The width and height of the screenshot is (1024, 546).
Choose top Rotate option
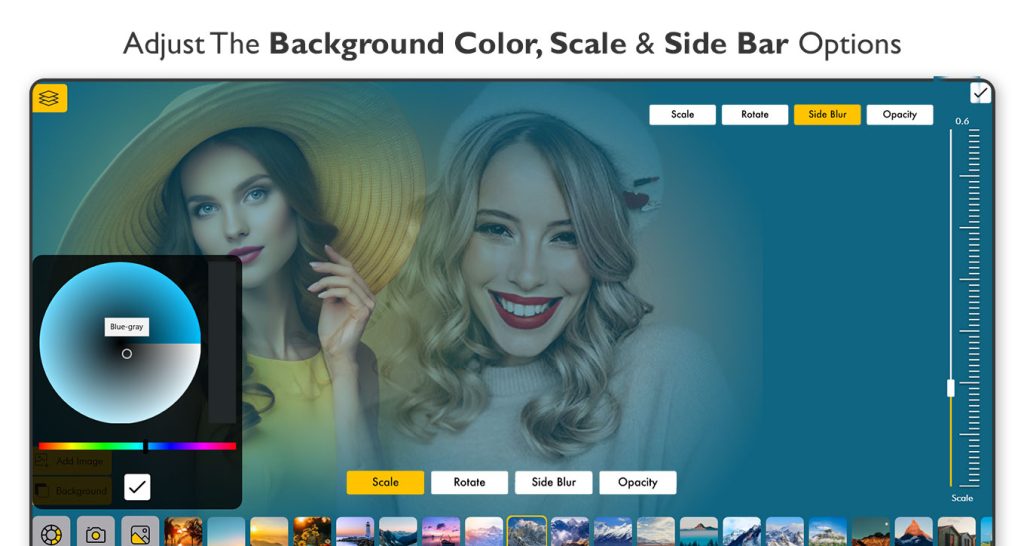tap(755, 114)
